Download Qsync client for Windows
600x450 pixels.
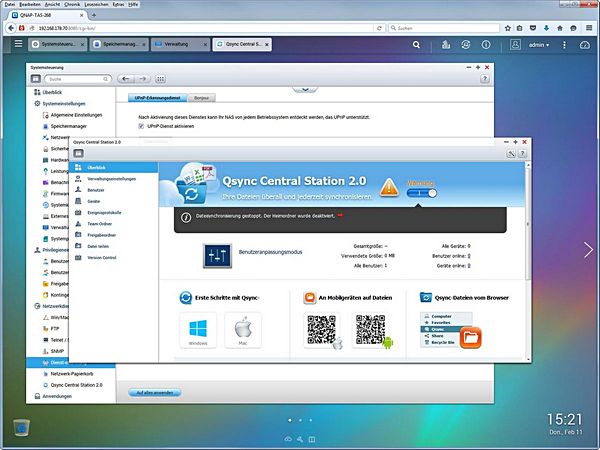point(198,331)
